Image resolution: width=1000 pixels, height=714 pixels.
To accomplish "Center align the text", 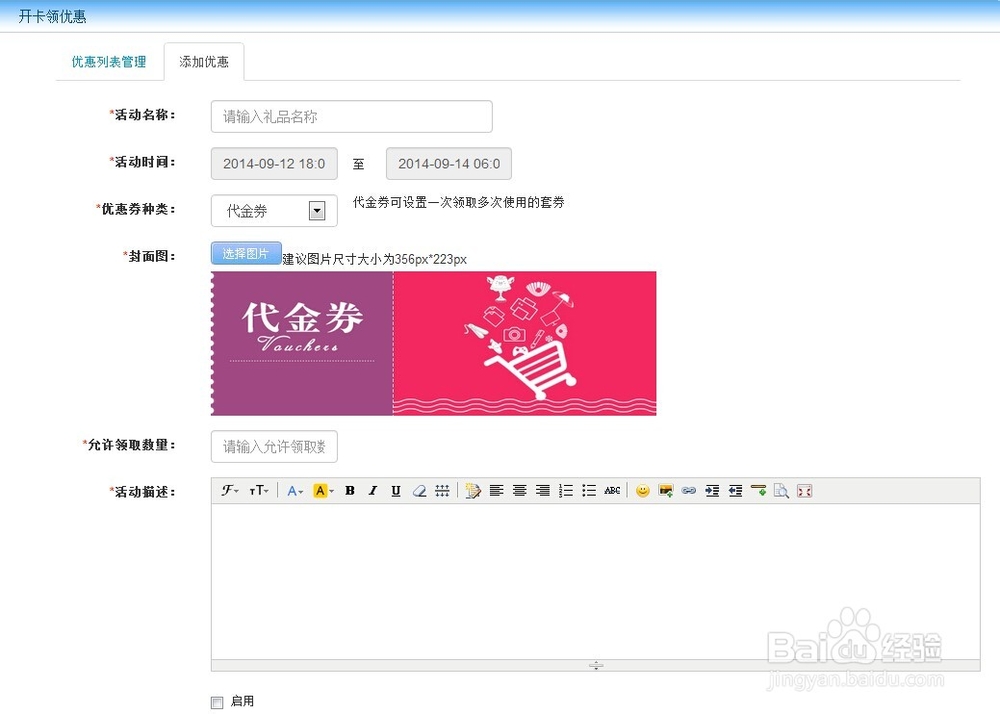I will point(520,491).
